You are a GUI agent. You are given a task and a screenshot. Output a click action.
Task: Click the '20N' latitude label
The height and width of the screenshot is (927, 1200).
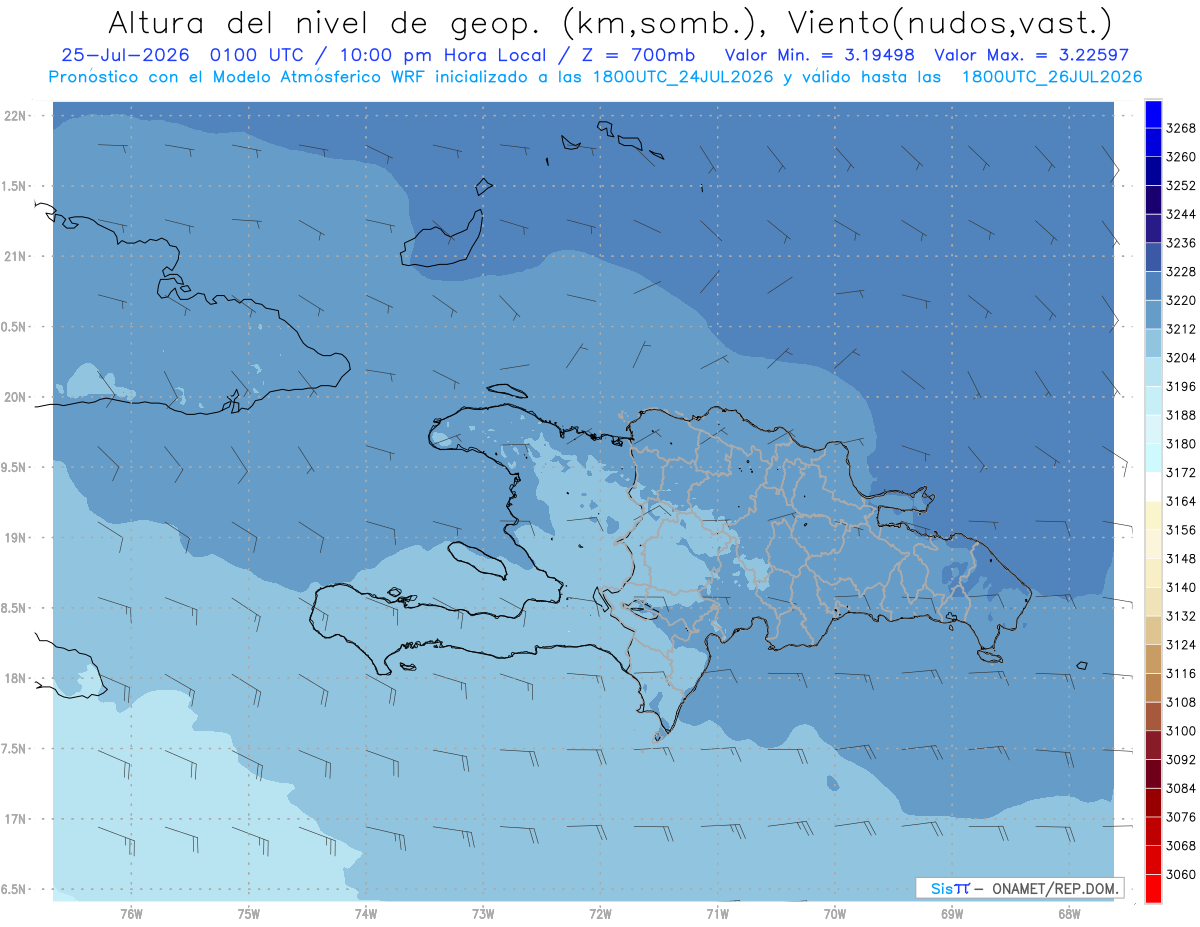15,397
